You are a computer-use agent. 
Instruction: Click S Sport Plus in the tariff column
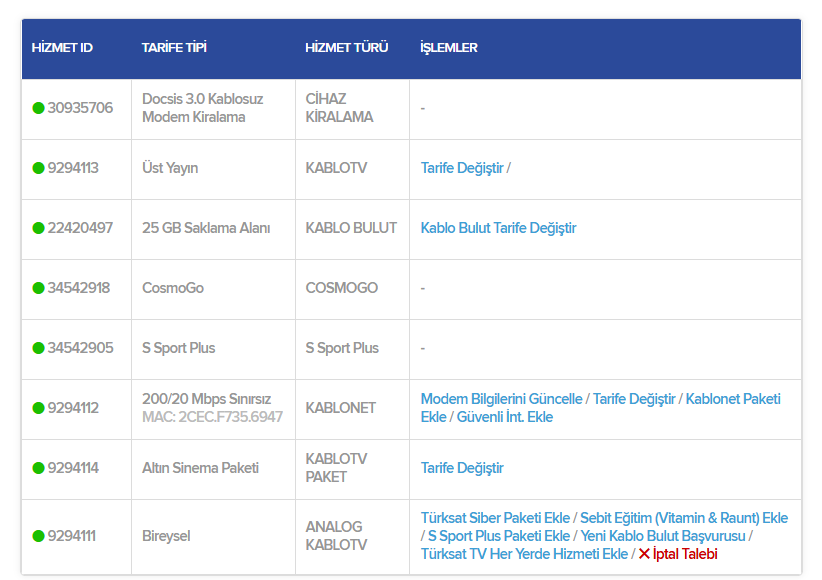(178, 348)
